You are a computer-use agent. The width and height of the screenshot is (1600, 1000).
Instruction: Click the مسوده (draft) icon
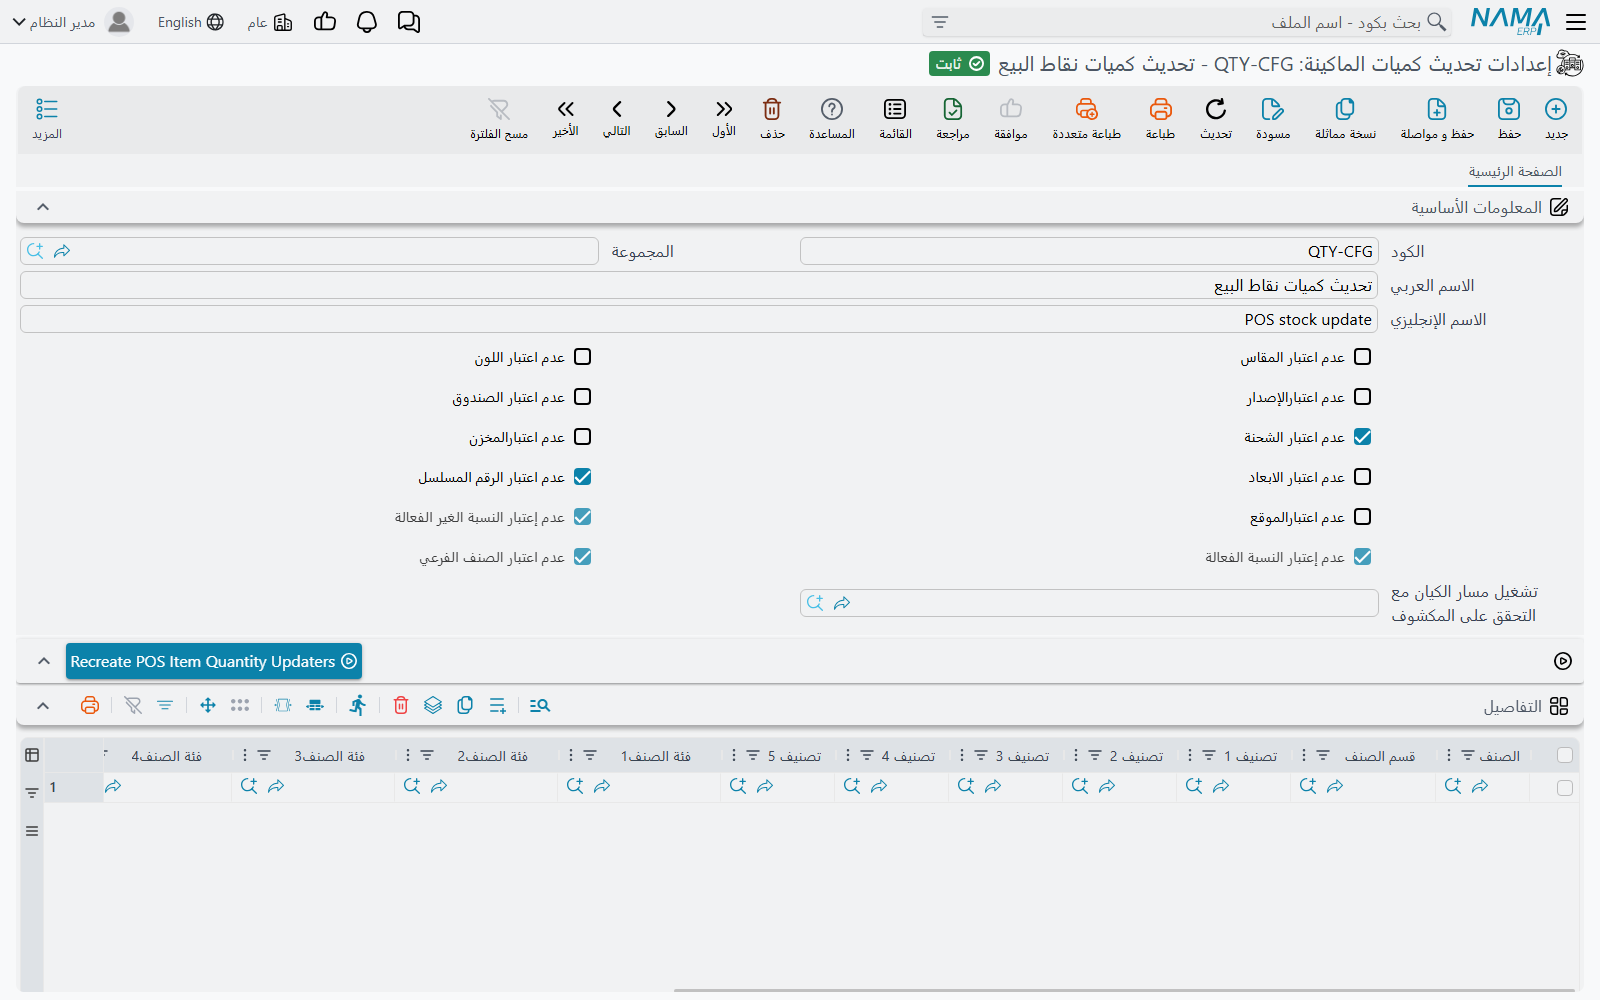click(x=1273, y=109)
